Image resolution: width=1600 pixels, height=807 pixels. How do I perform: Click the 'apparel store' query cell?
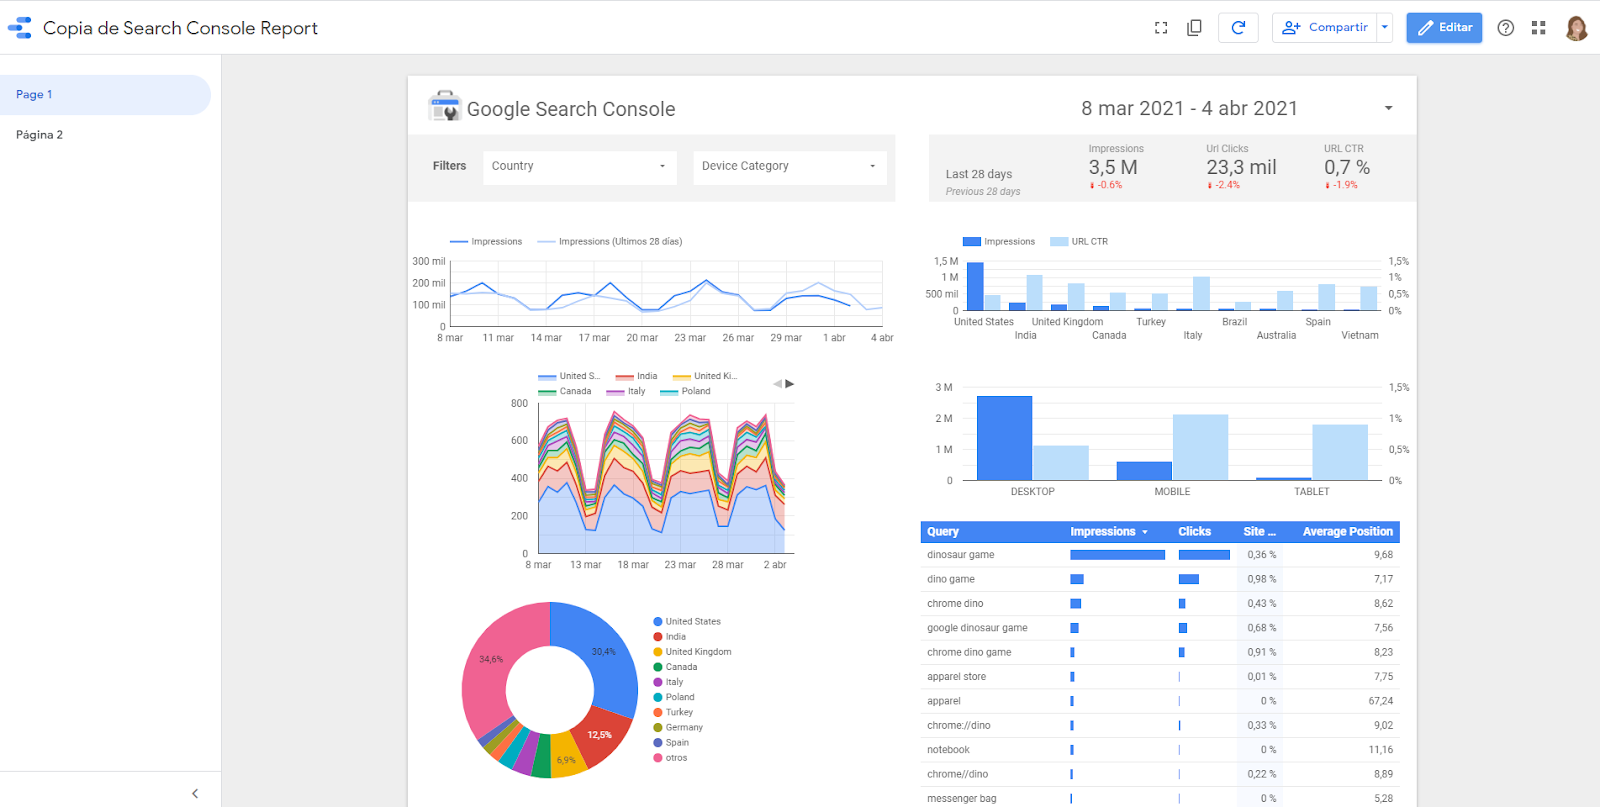[956, 677]
